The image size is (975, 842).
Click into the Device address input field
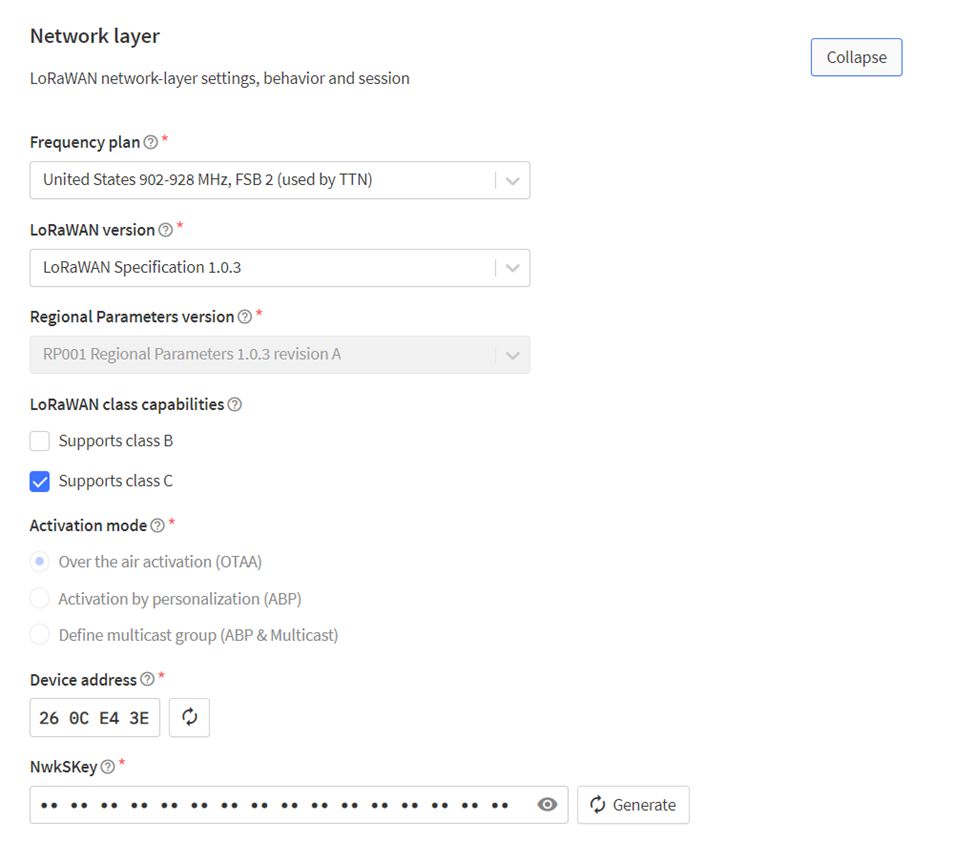click(95, 718)
